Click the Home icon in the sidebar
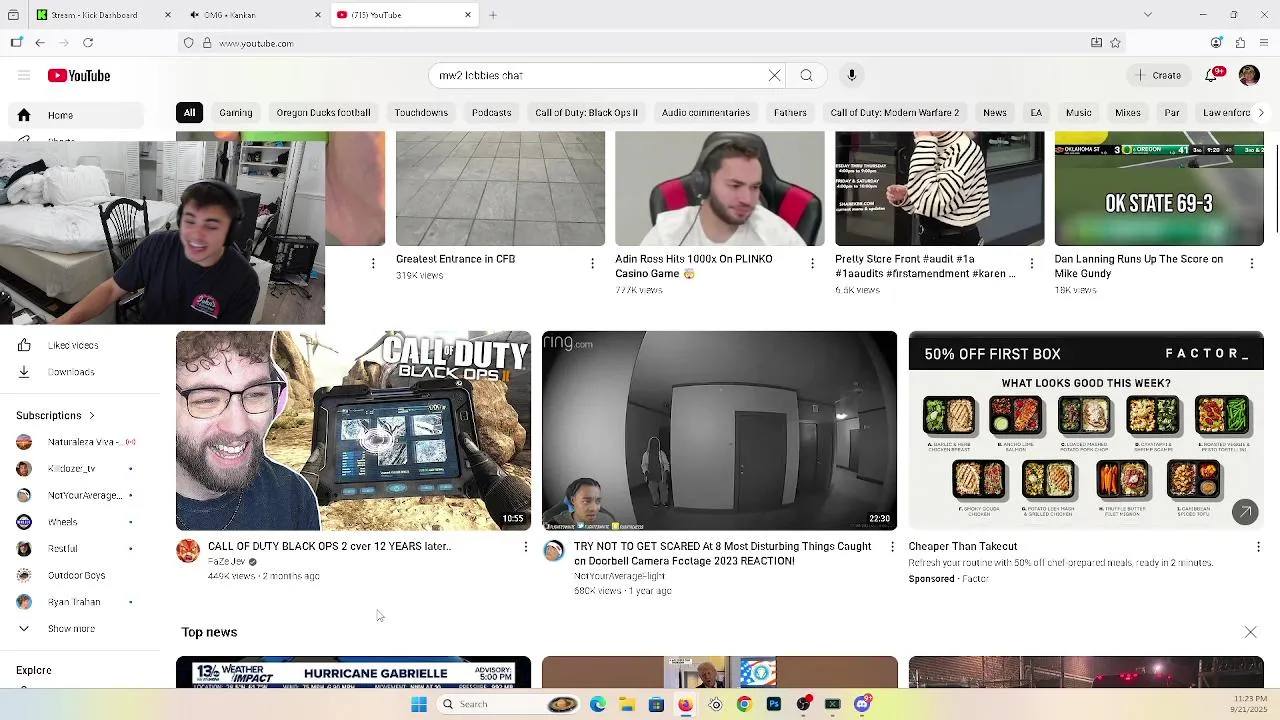 pos(24,115)
